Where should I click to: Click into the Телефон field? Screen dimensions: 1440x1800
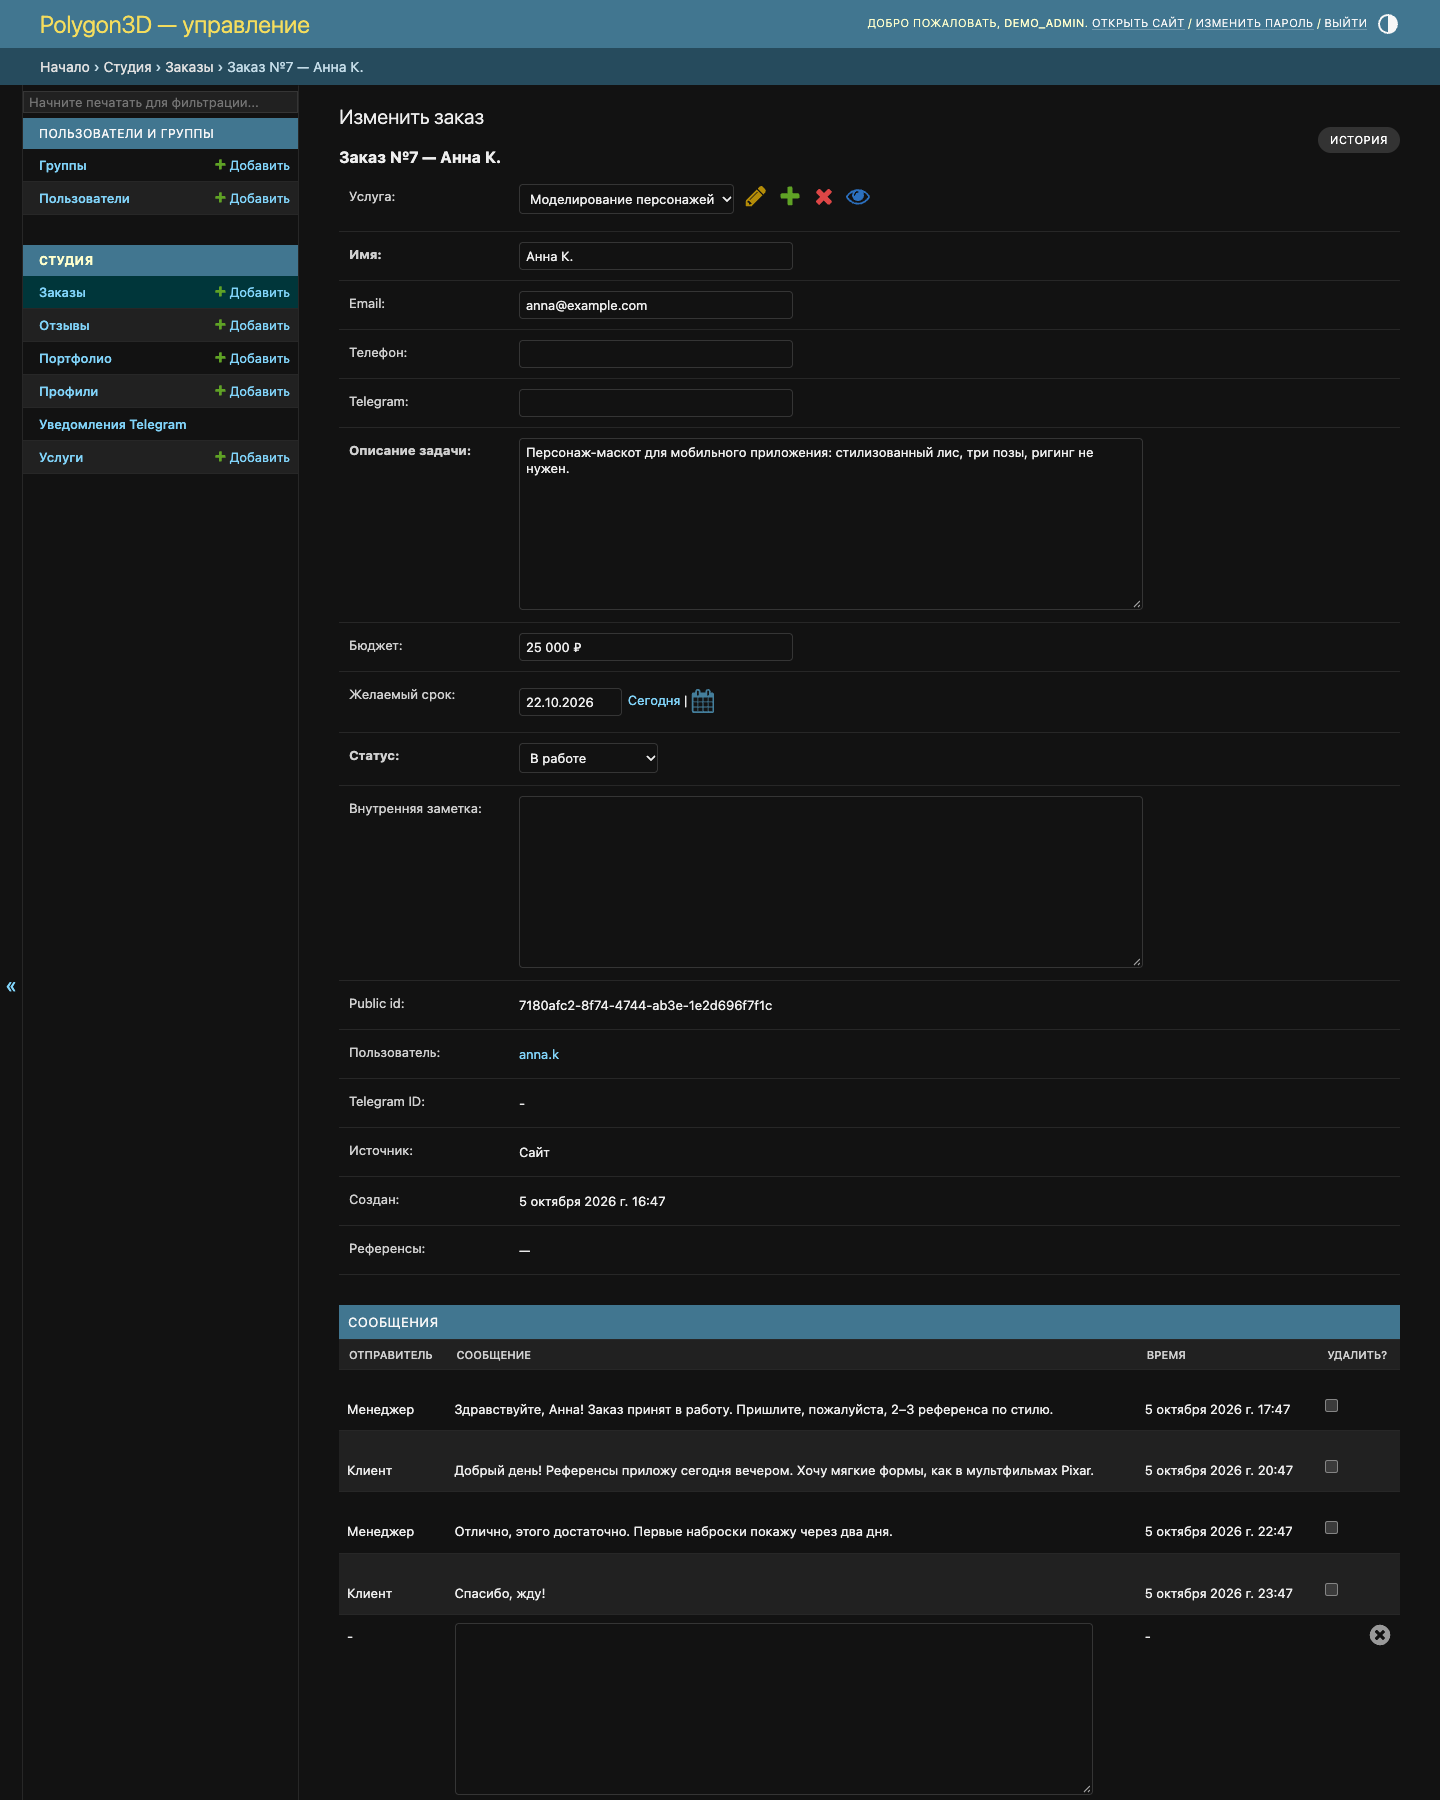(x=656, y=354)
